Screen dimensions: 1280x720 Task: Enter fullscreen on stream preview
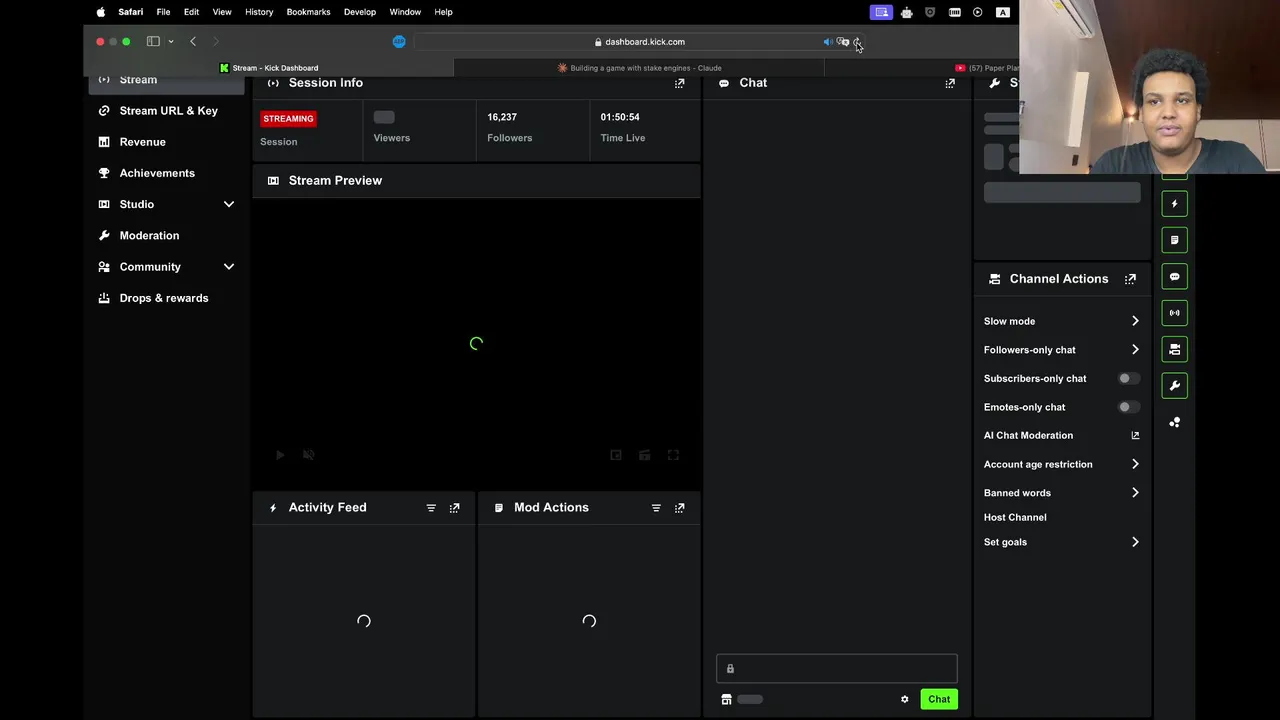[674, 455]
